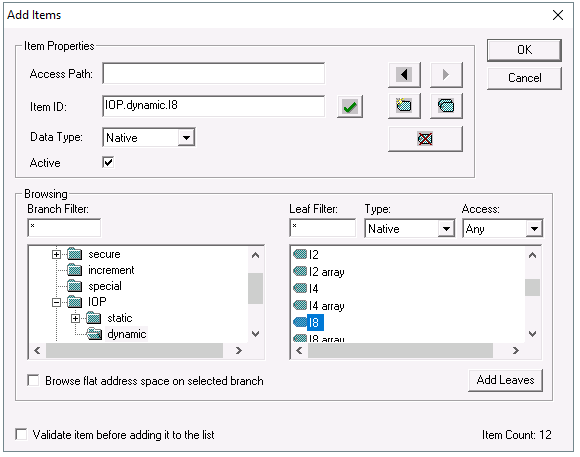Click branch tree vertical scrollbar up arrow
This screenshot has height=457, width=580.
(x=255, y=255)
